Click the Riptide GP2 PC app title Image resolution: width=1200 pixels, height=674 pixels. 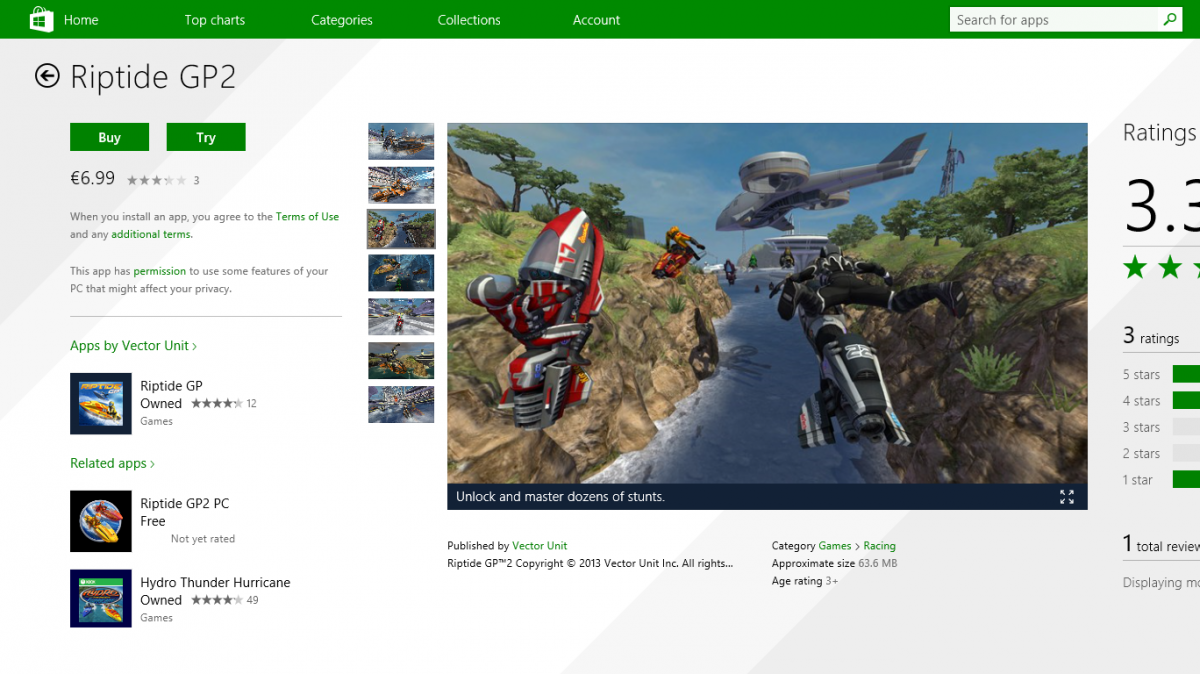[x=185, y=503]
